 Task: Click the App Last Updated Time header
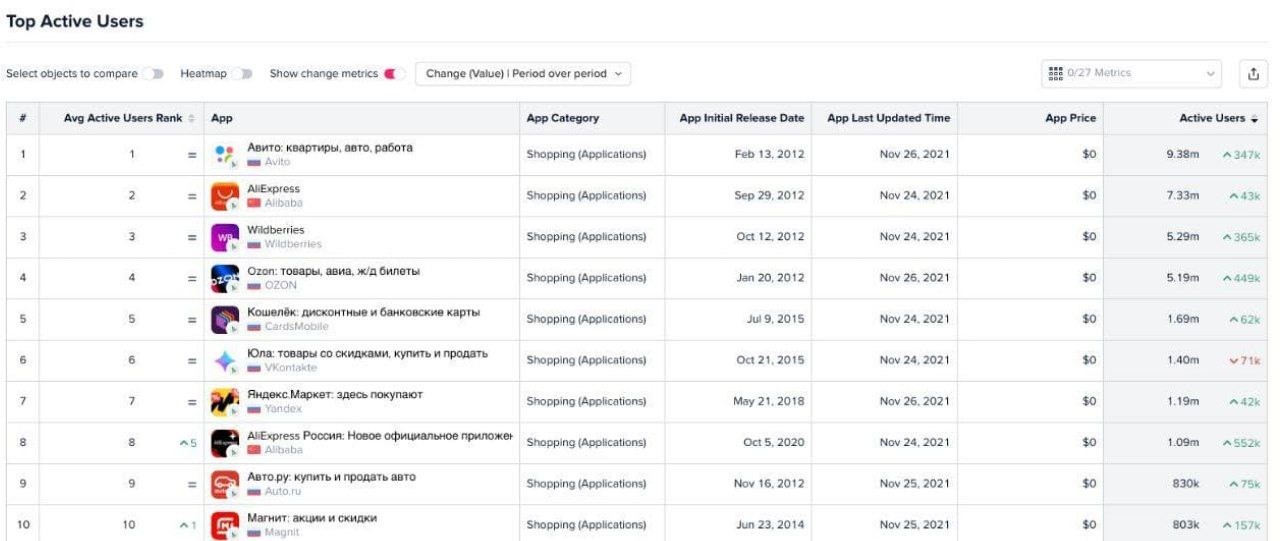pos(888,118)
